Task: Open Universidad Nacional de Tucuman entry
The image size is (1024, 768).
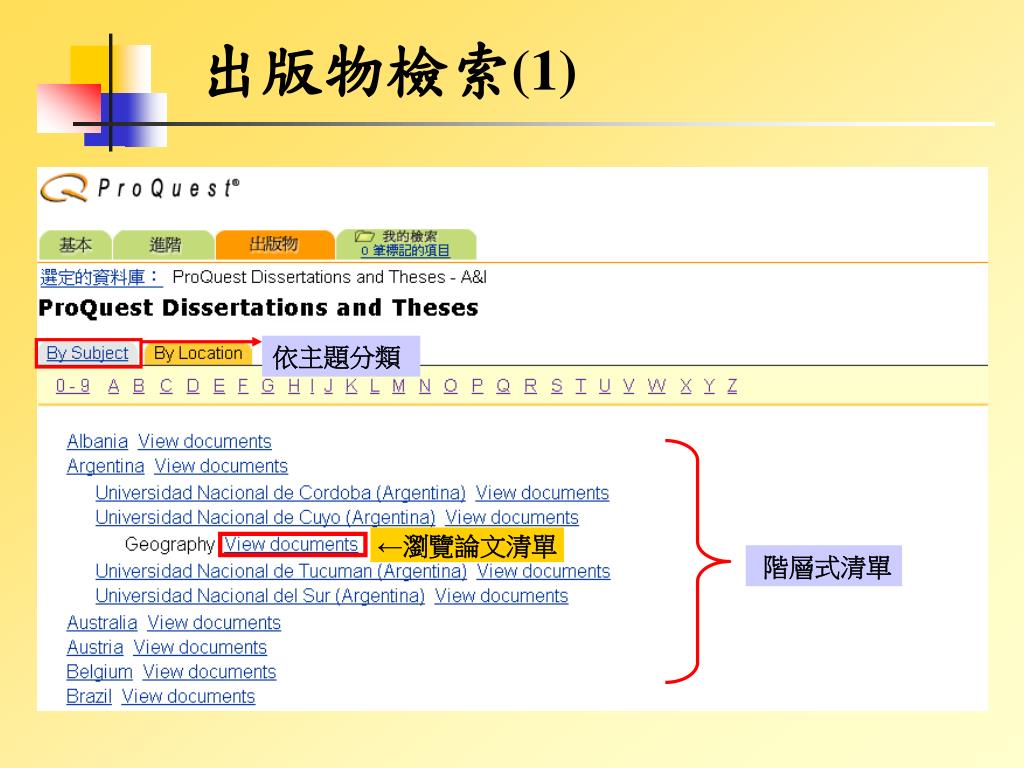Action: click(x=281, y=571)
